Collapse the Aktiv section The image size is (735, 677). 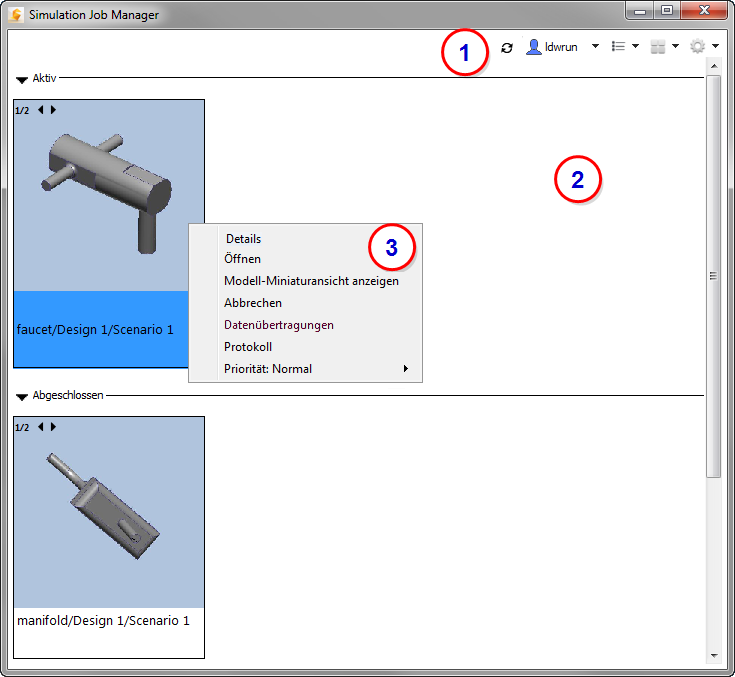[x=22, y=80]
